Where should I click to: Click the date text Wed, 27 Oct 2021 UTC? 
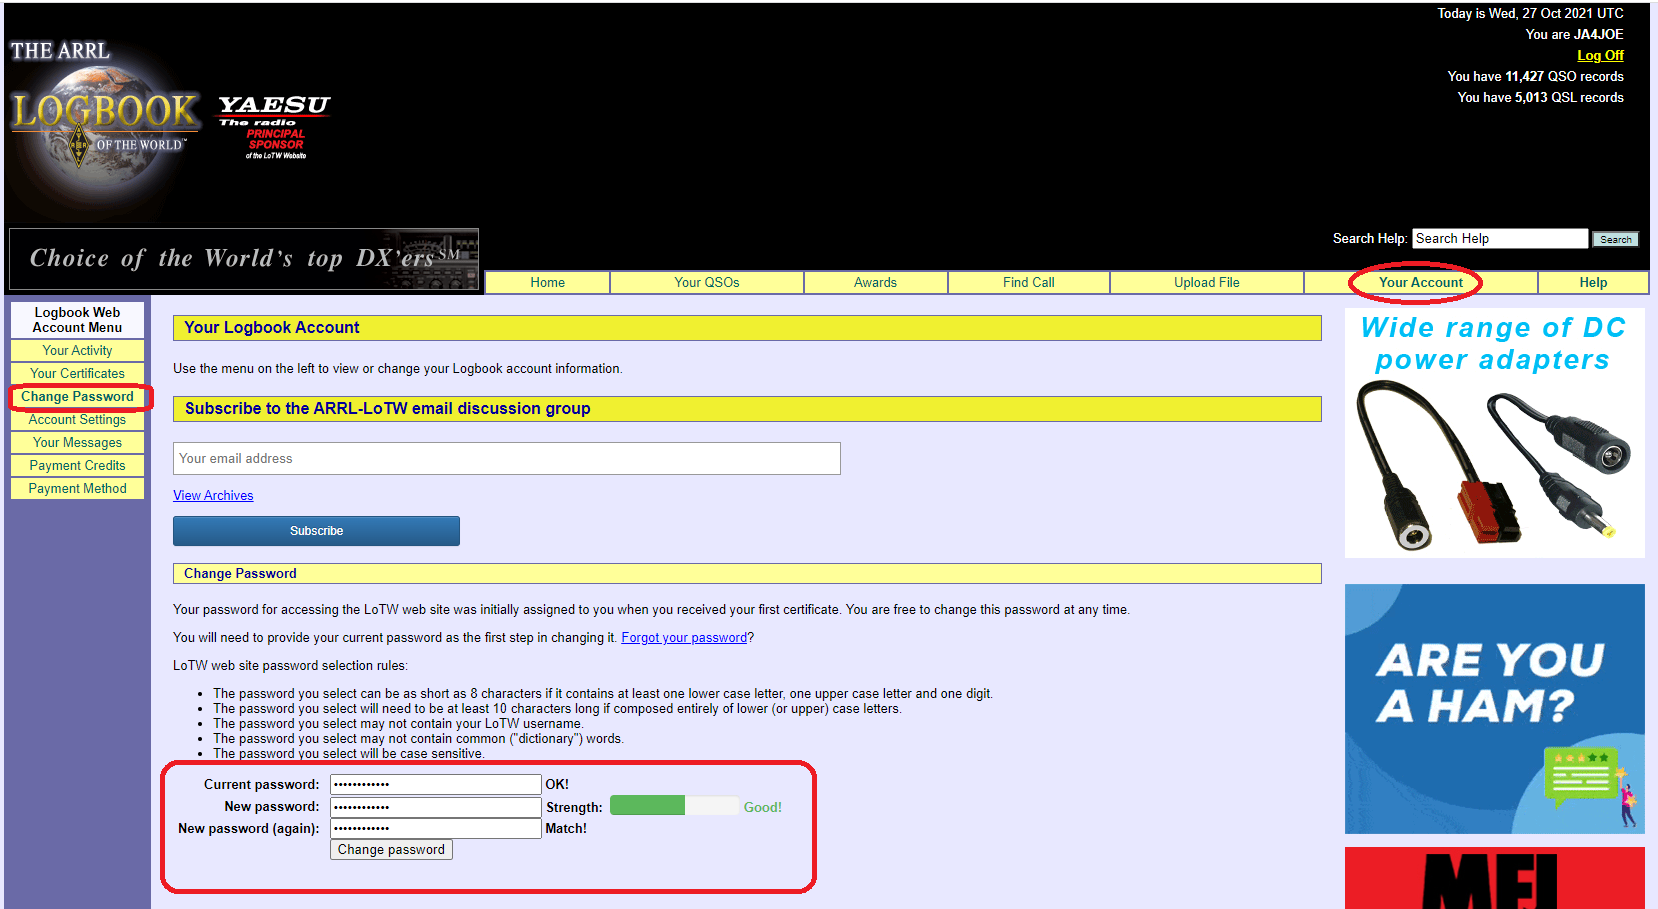coord(1556,14)
